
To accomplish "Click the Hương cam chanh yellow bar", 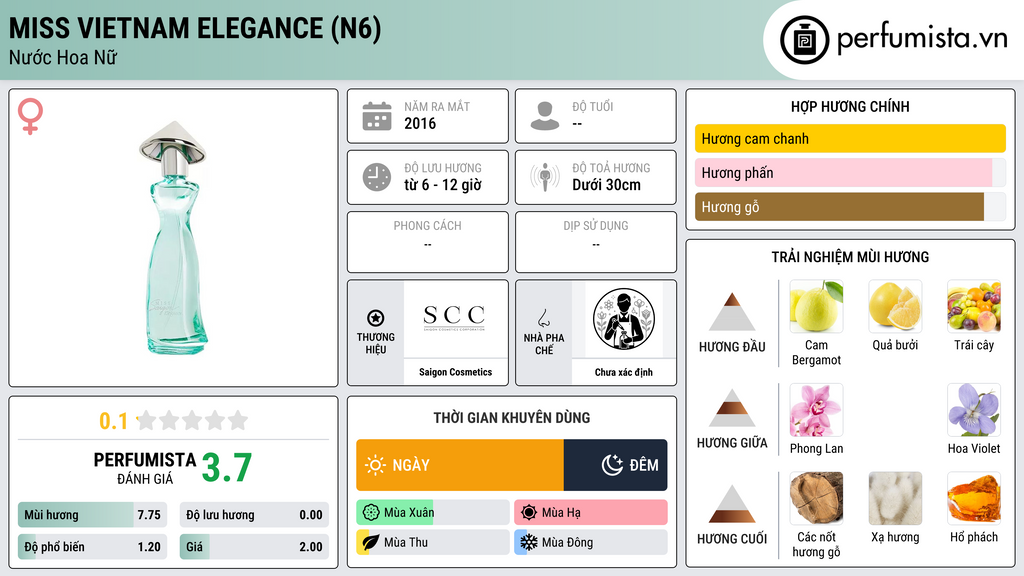I will [850, 138].
